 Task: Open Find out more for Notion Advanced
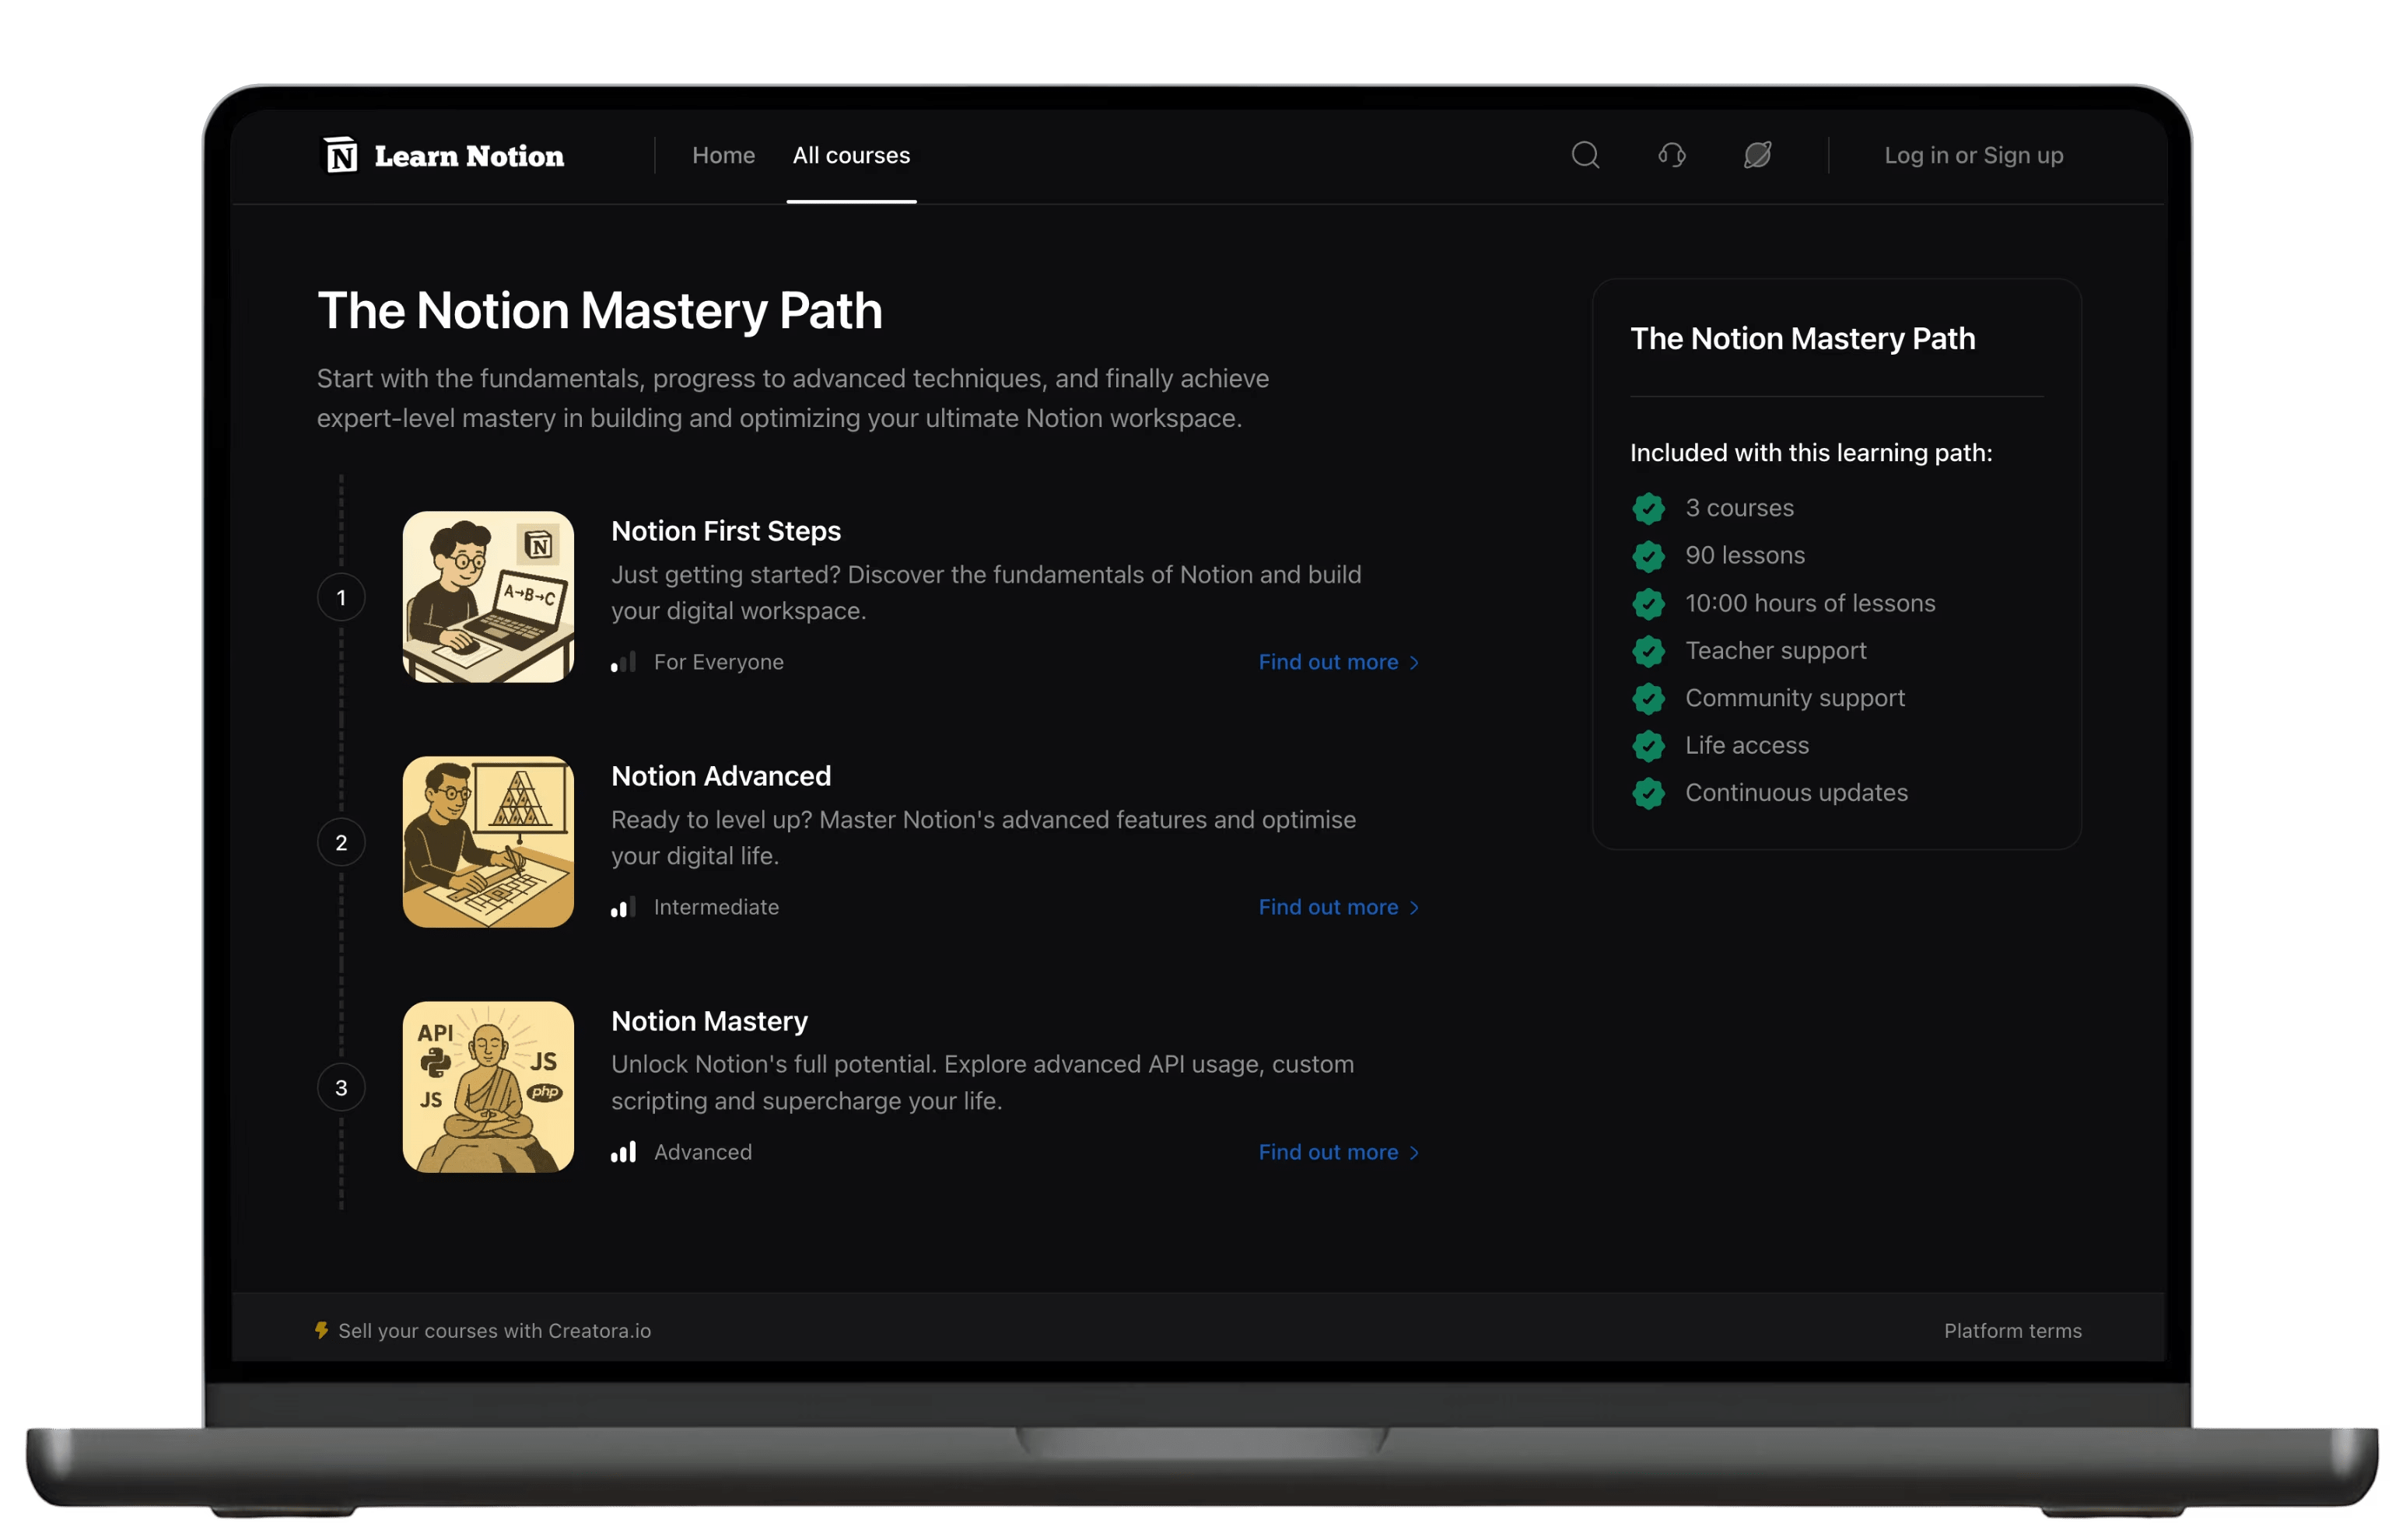(1339, 907)
